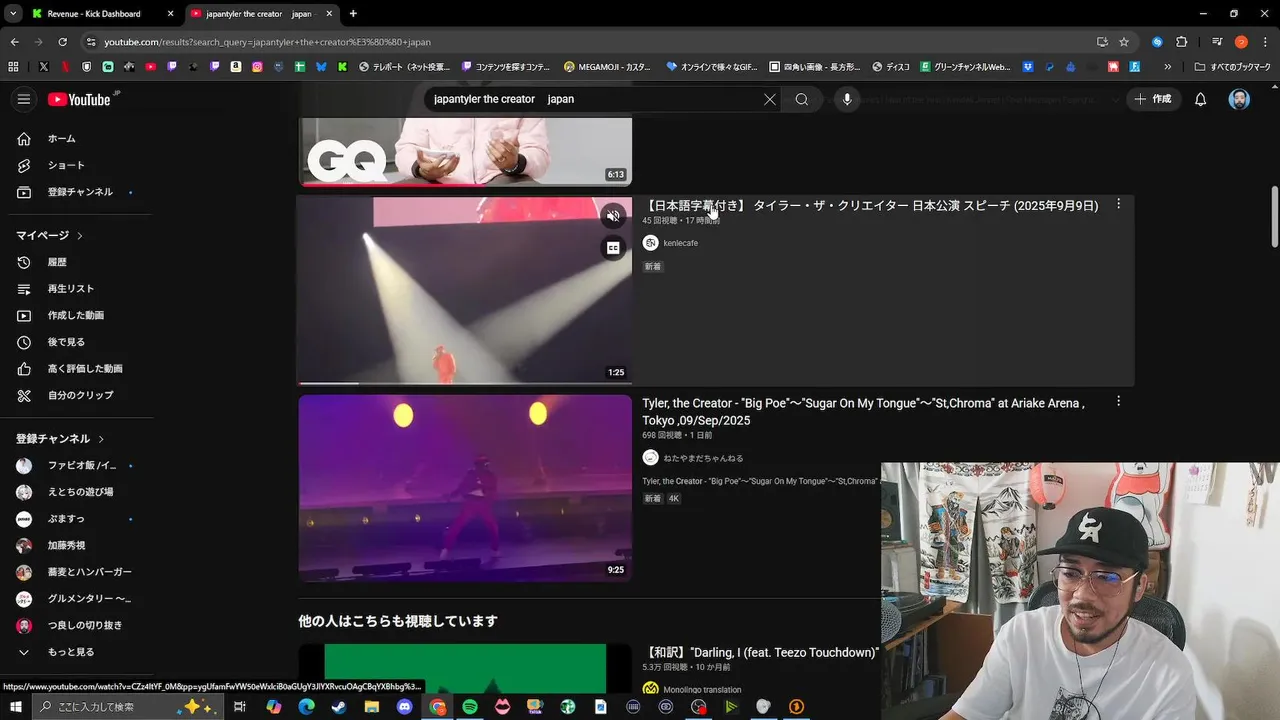Open the 日本公演 スピーチ video title
This screenshot has height=720, width=1280.
870,206
